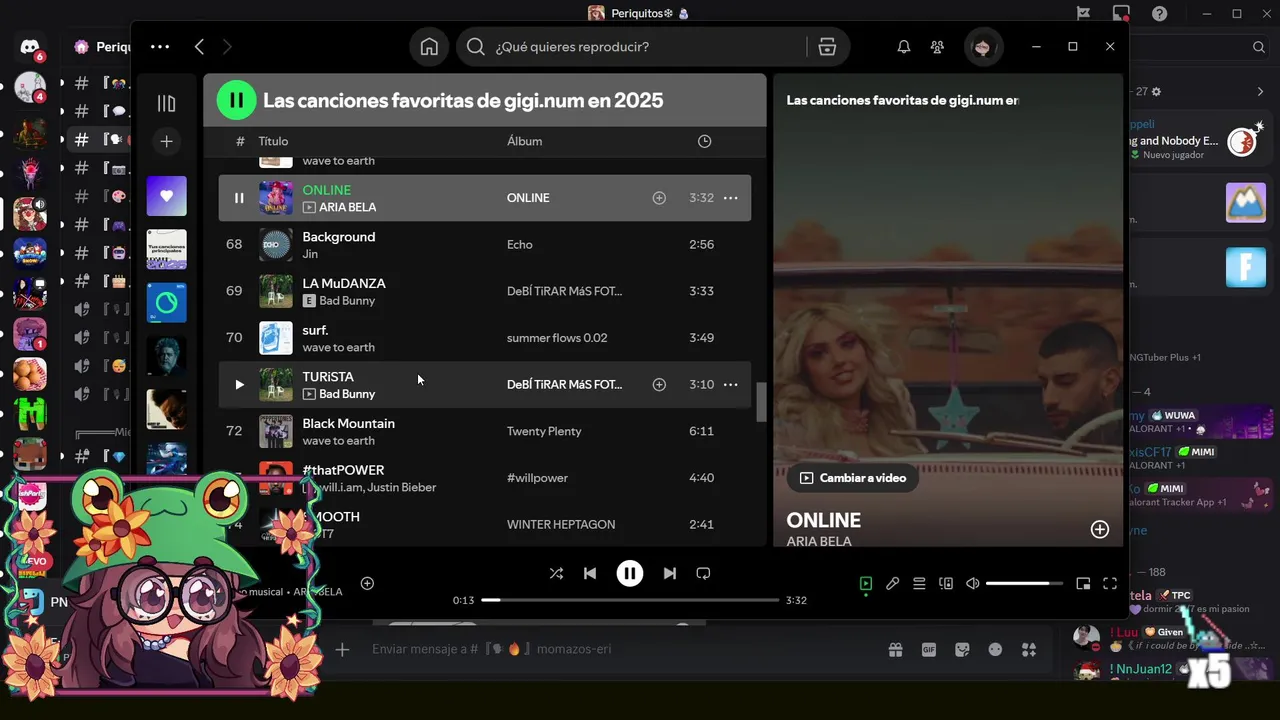
Task: Skip to previous track
Action: click(x=590, y=573)
